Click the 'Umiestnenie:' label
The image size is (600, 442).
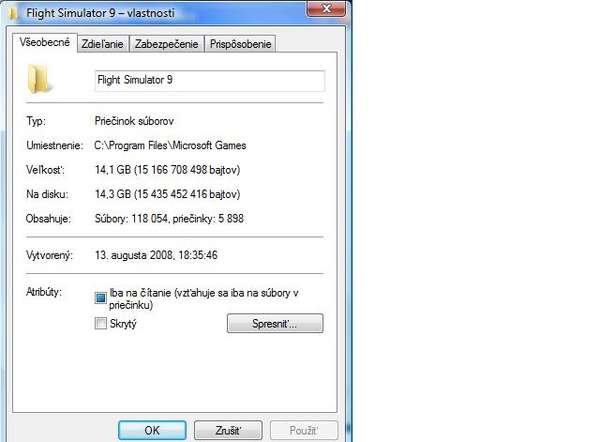click(55, 145)
